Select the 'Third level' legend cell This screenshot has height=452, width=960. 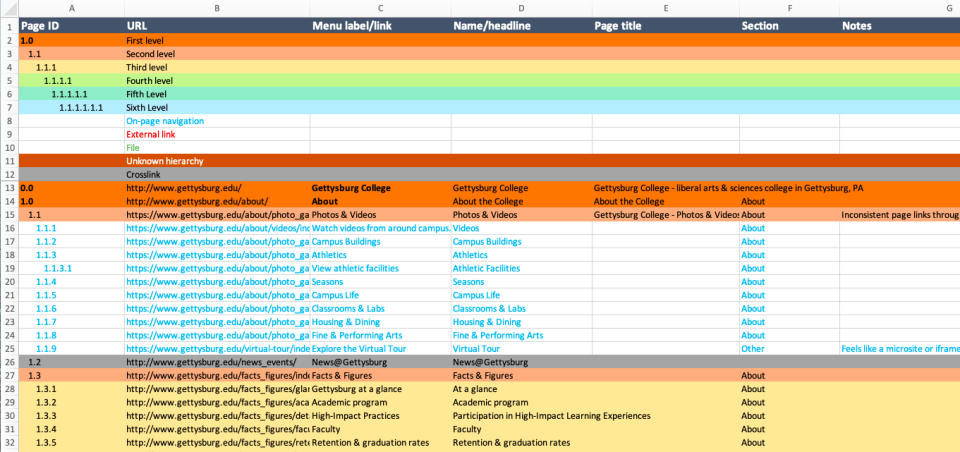tap(217, 67)
